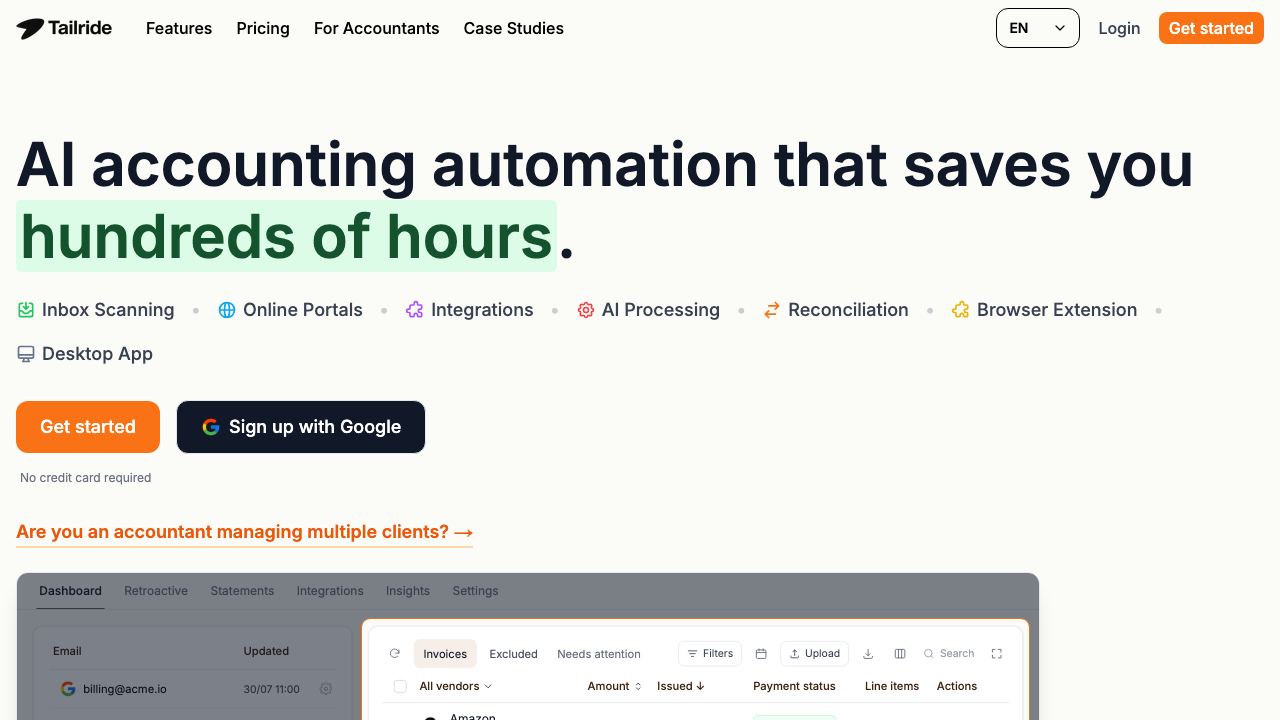Open Case Studies in the navigation
The width and height of the screenshot is (1280, 720).
pyautogui.click(x=514, y=28)
